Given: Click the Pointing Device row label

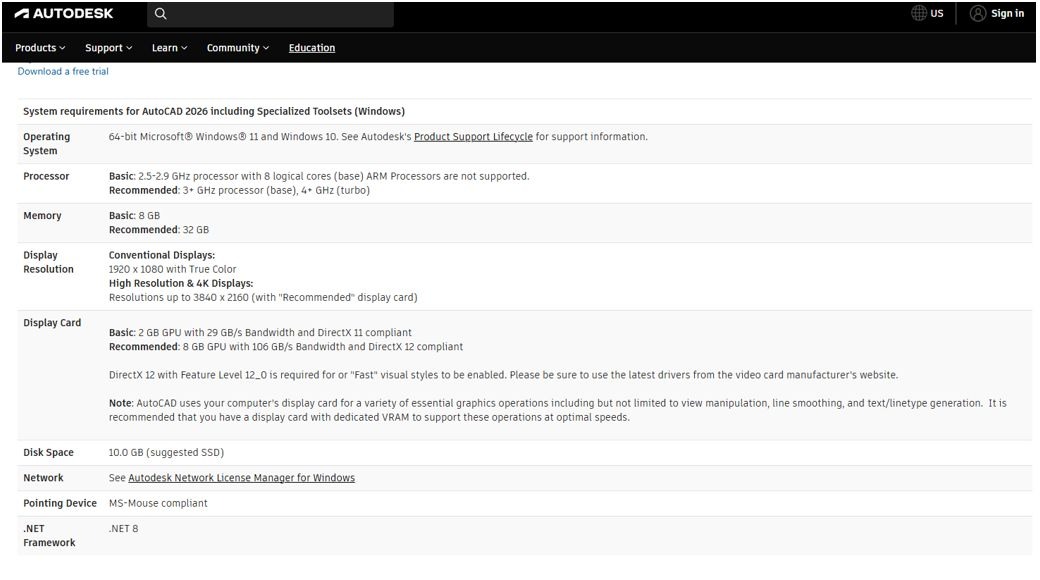Looking at the screenshot, I should point(60,503).
